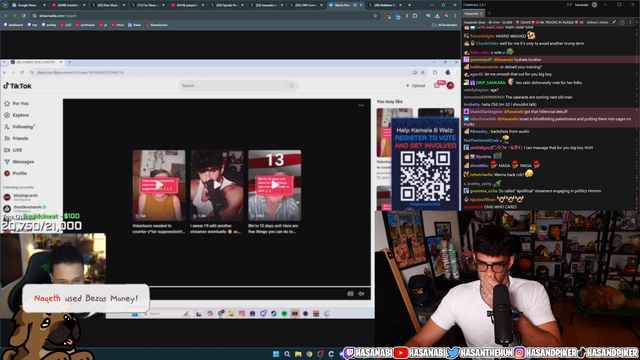
Task: Open File Explorer on Windows taskbar
Action: pos(298,354)
